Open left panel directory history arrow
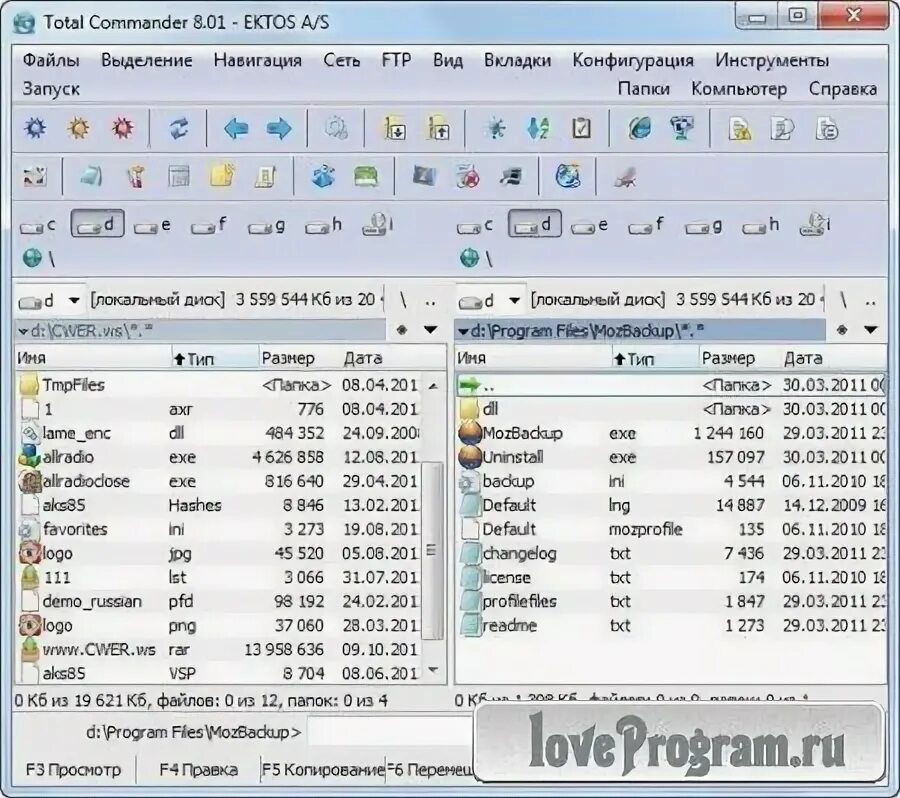 tap(431, 330)
